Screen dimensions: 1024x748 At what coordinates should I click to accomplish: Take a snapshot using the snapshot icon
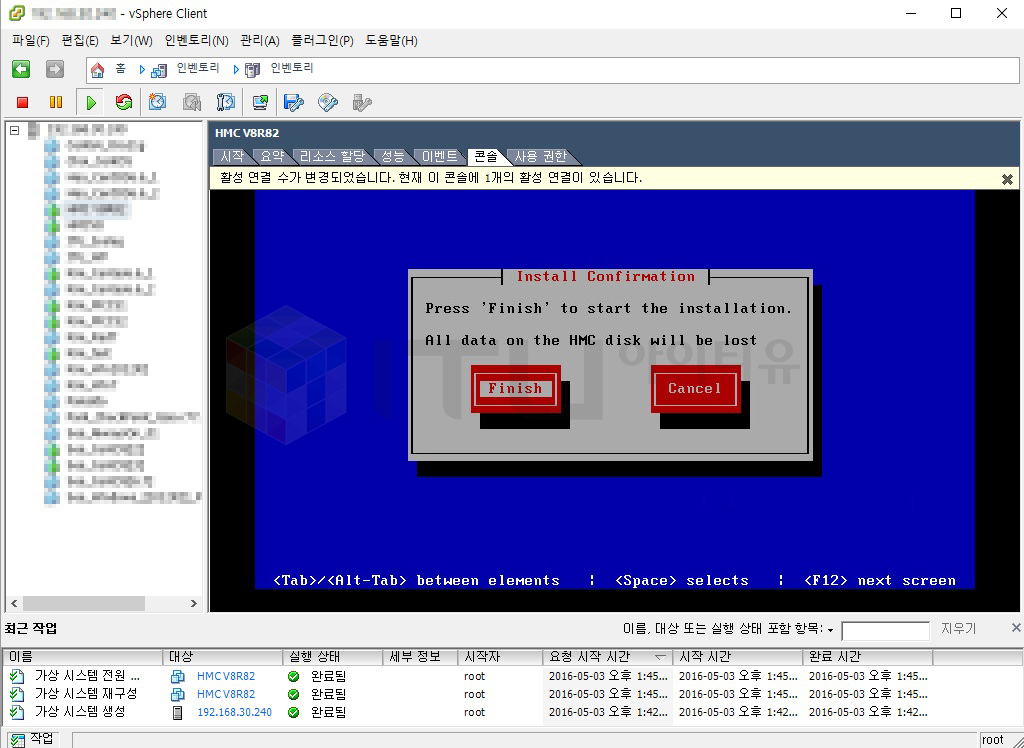[158, 102]
